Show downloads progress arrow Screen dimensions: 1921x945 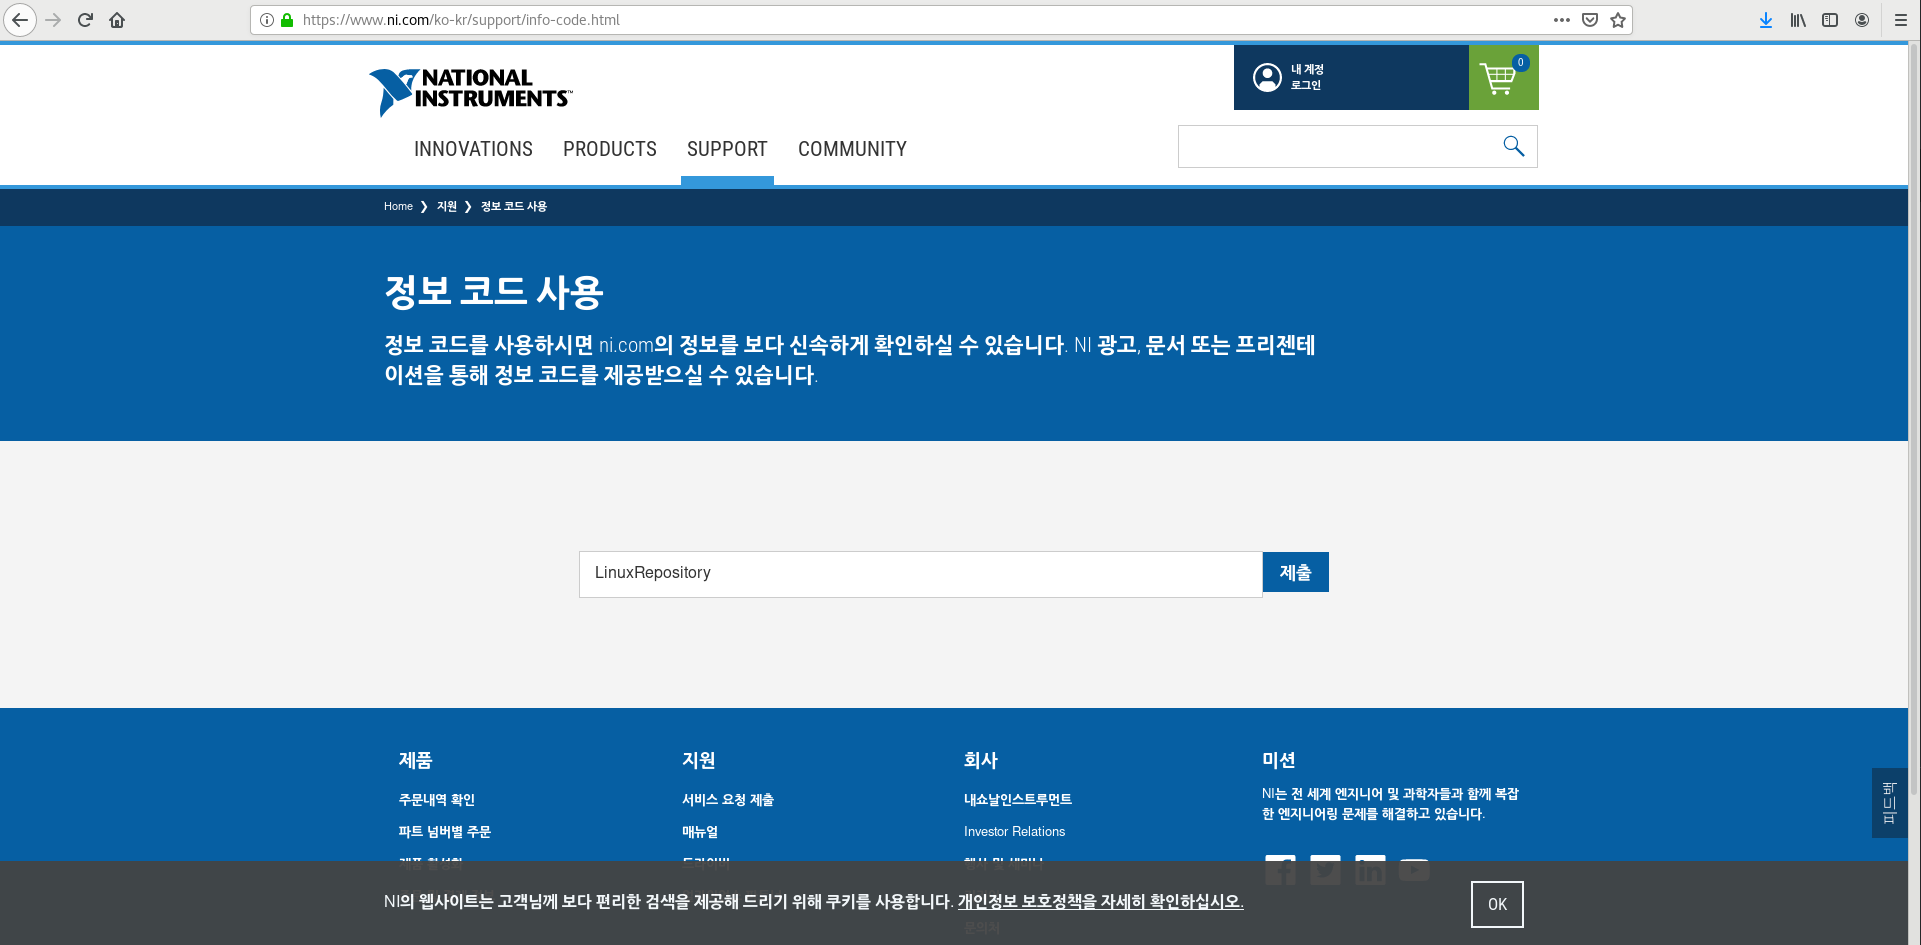pos(1766,20)
